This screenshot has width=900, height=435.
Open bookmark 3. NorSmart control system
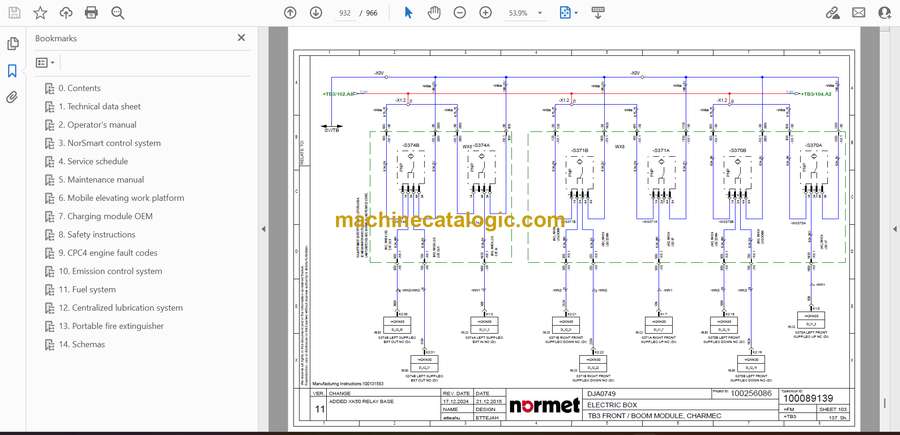tap(110, 143)
